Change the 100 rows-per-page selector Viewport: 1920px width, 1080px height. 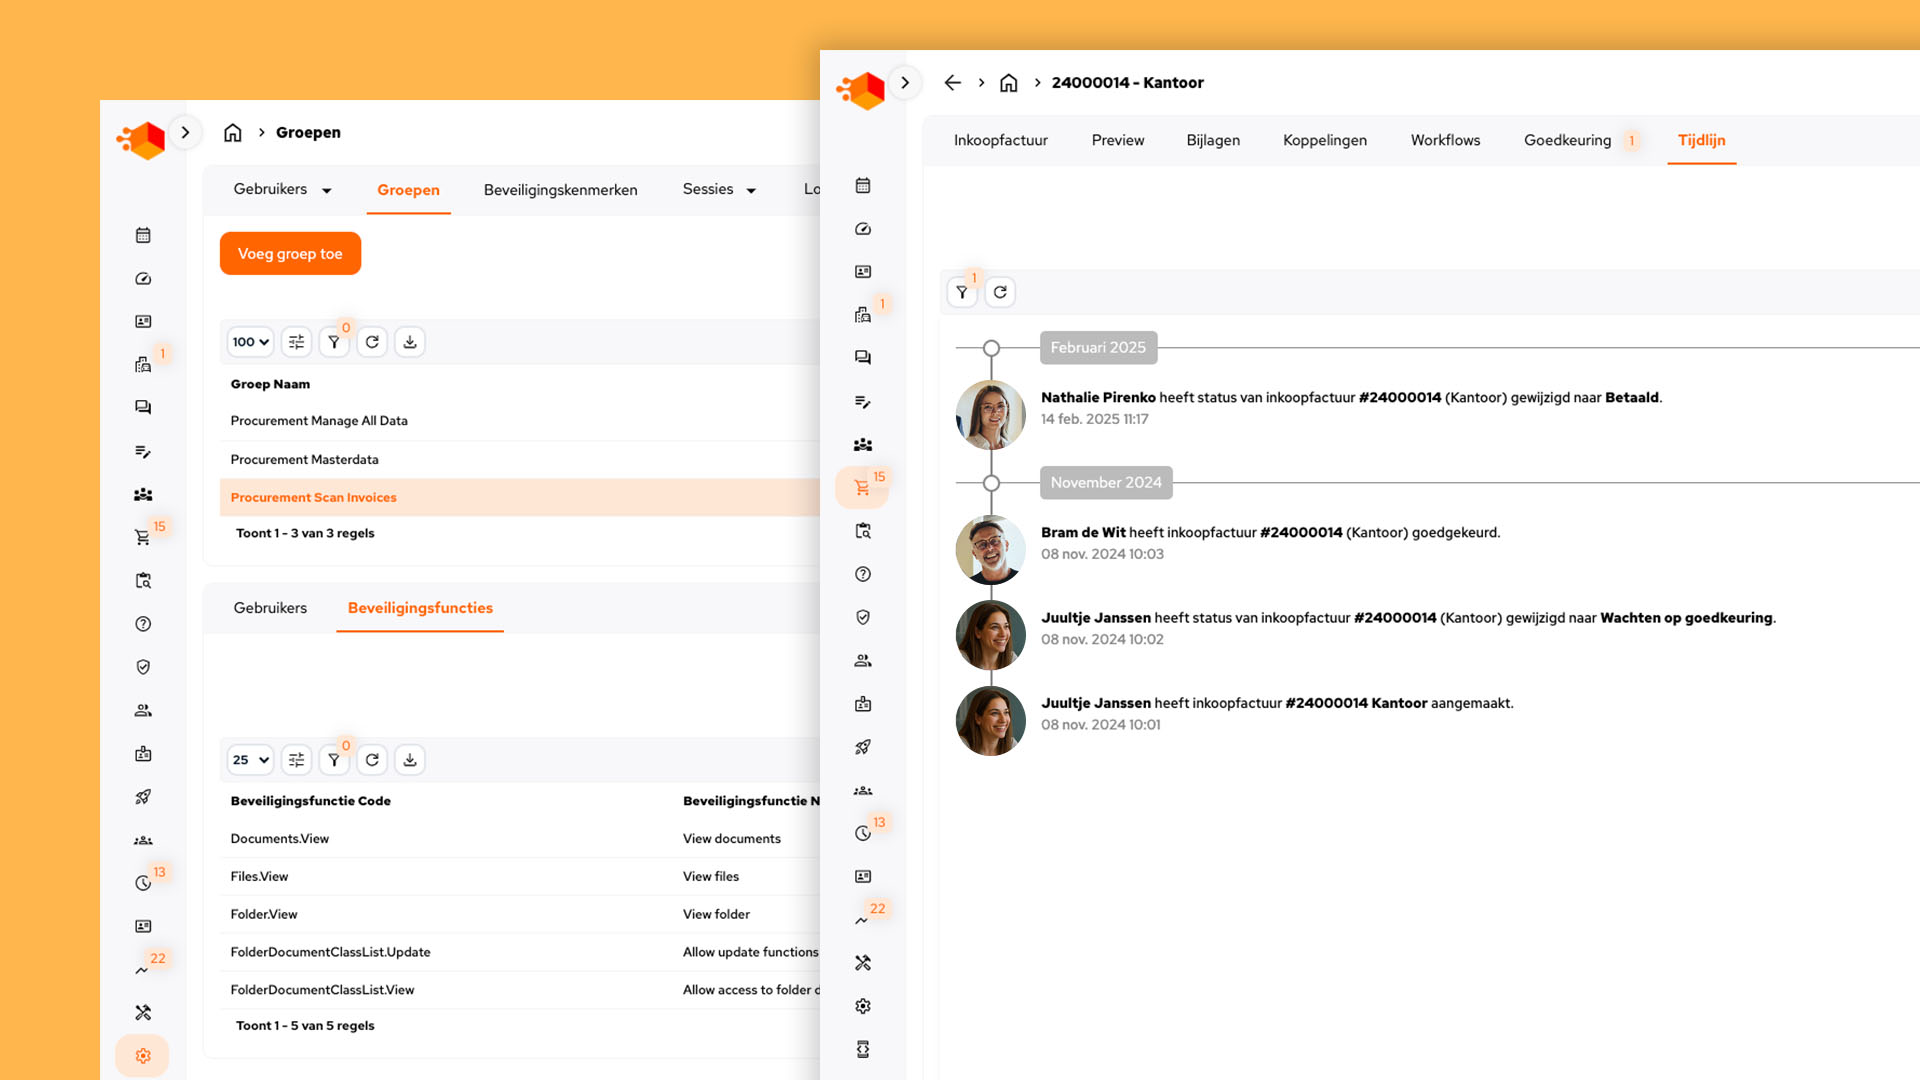pos(250,342)
